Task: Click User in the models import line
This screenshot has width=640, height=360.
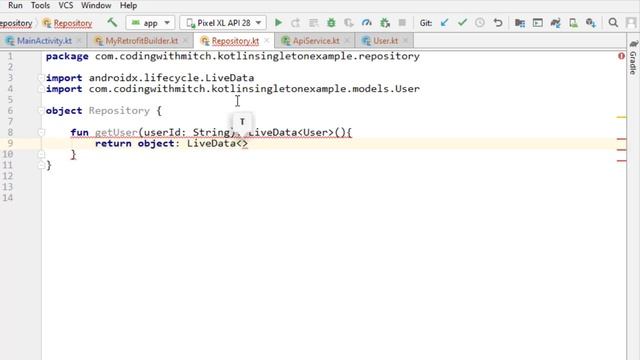Action: (407, 89)
